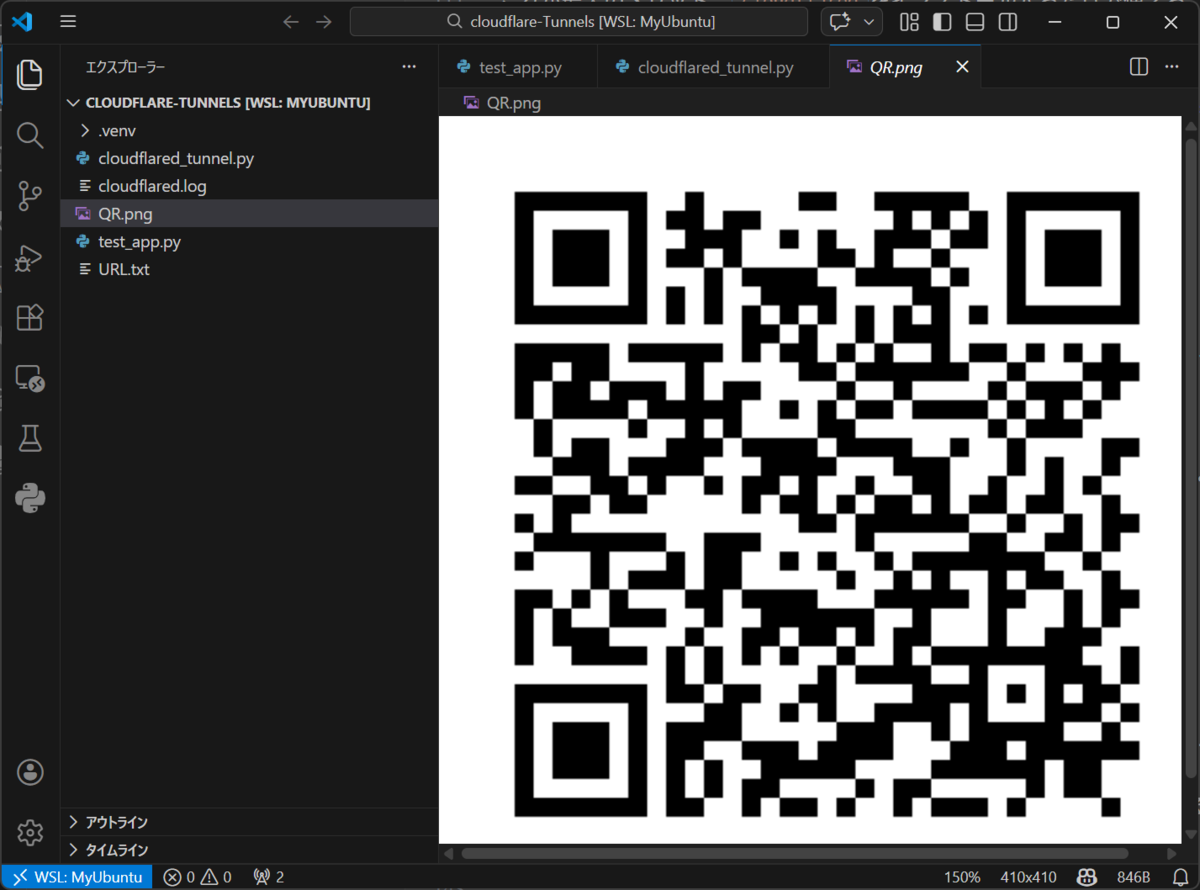Click the エクスプローラー panel title
This screenshot has width=1200, height=890.
pos(125,67)
